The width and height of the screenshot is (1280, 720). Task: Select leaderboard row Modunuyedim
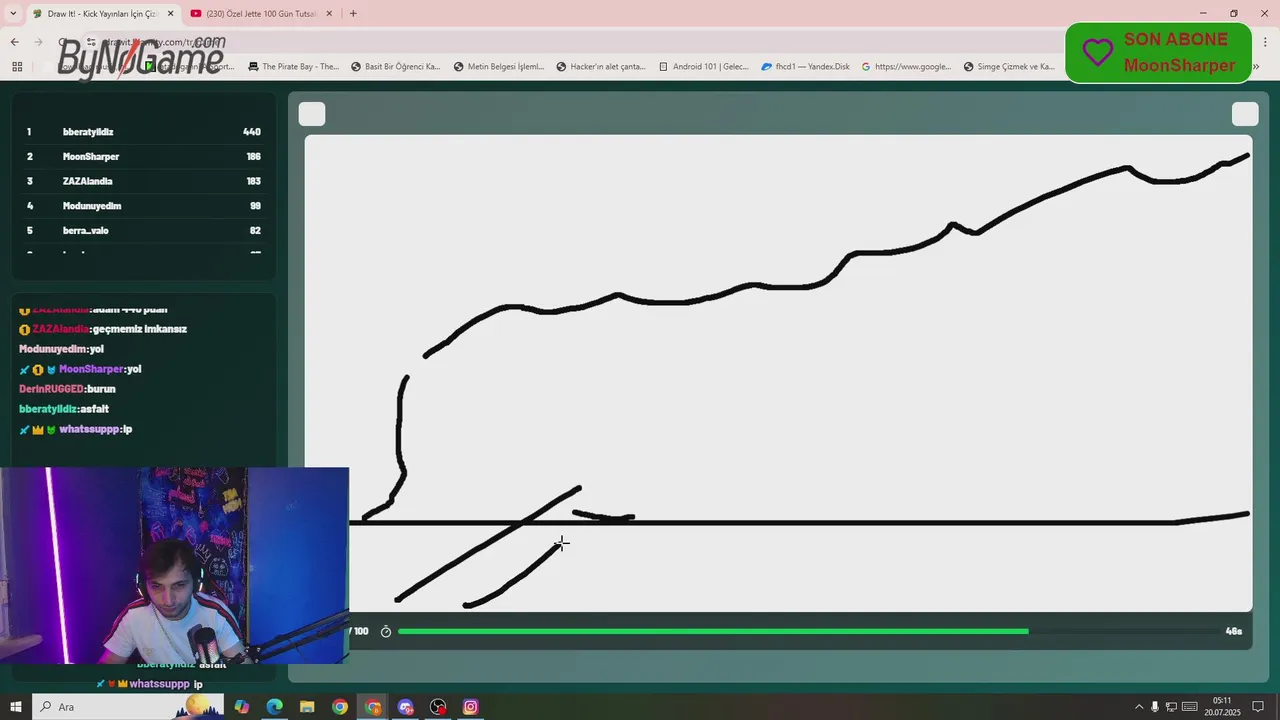click(x=144, y=206)
